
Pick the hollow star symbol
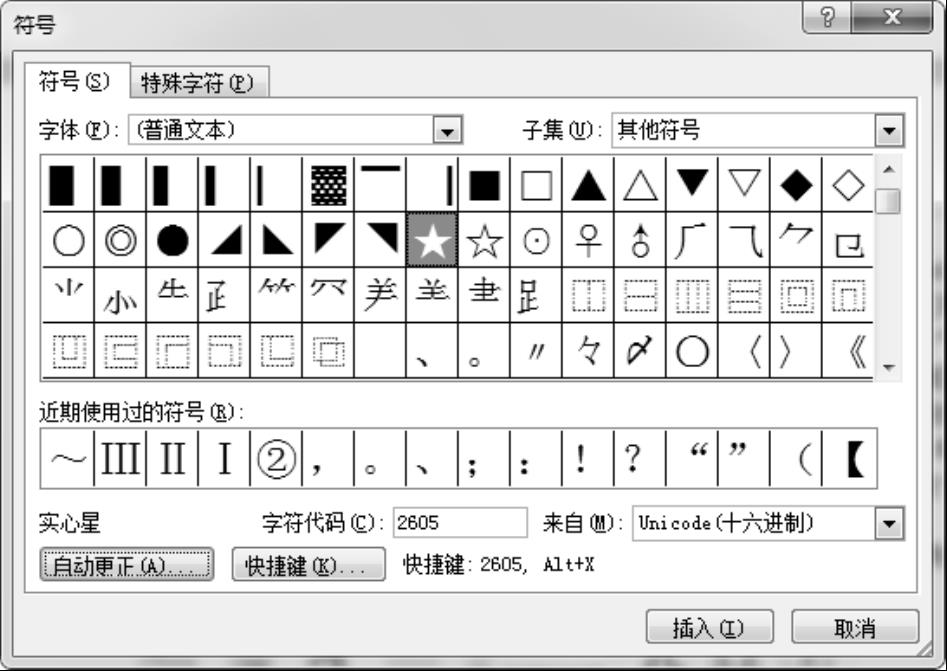pos(484,240)
